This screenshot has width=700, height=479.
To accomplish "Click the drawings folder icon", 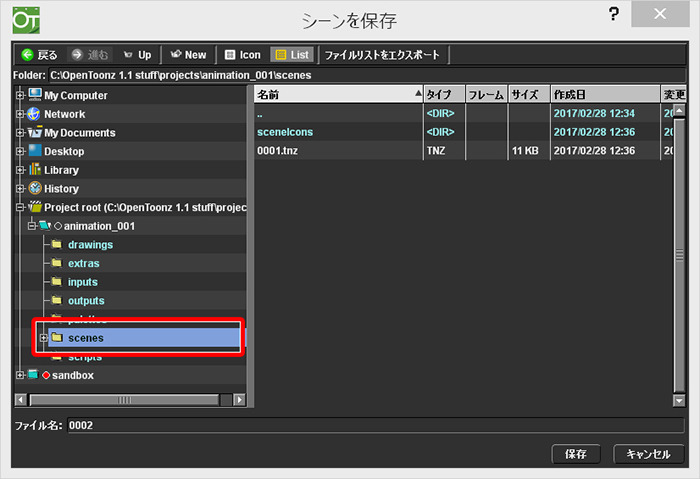I will (x=57, y=244).
